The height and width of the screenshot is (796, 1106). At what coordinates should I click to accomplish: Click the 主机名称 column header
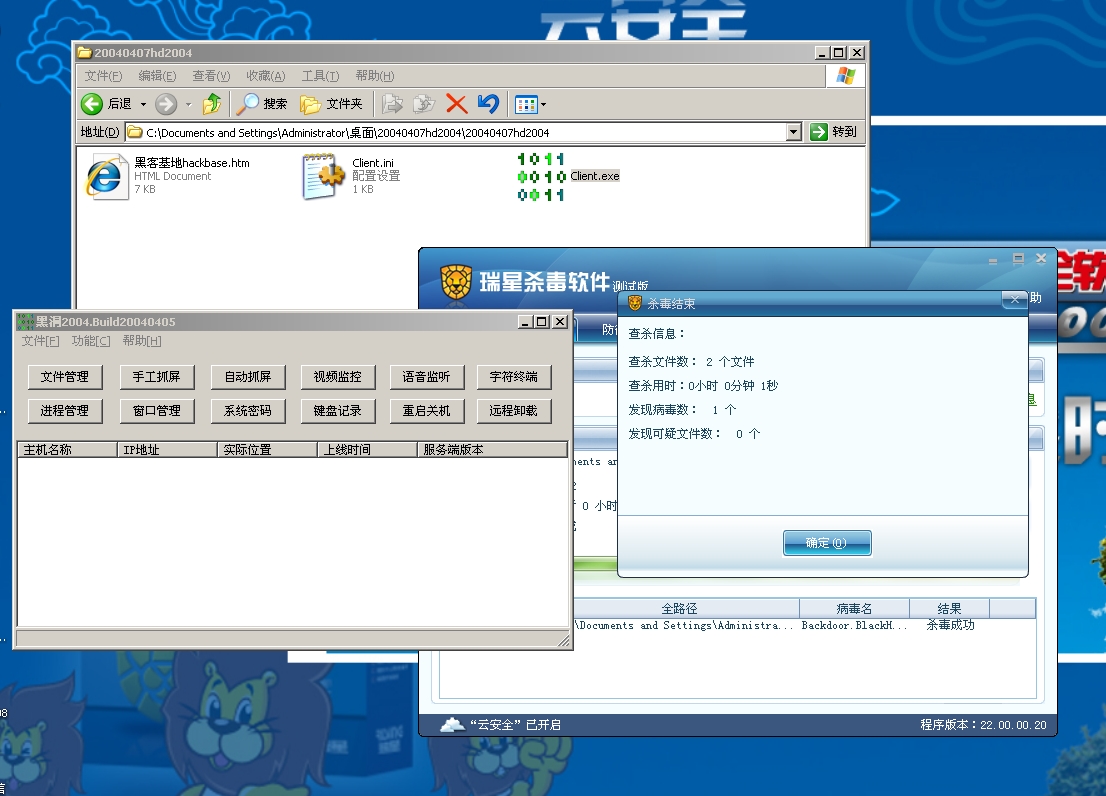tap(67, 449)
